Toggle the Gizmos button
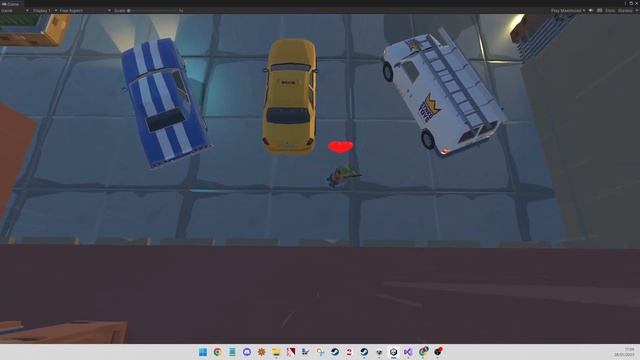The width and height of the screenshot is (640, 360). tap(624, 11)
